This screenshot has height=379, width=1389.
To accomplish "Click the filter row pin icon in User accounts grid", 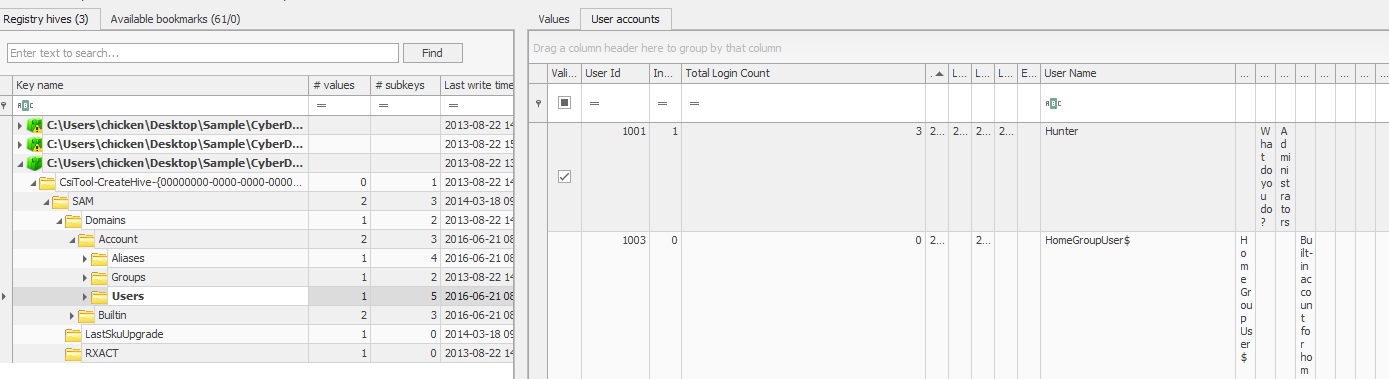I will (x=540, y=103).
